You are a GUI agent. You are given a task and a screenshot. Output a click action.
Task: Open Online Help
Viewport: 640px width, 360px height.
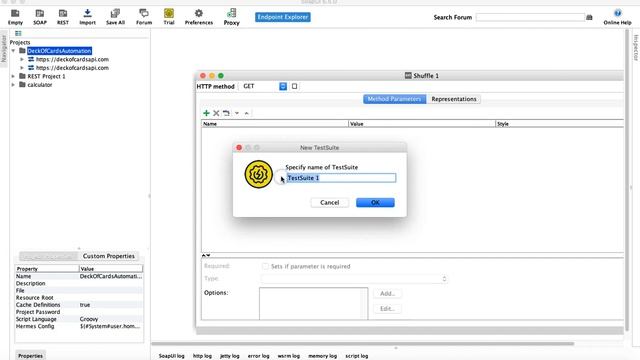tap(617, 17)
